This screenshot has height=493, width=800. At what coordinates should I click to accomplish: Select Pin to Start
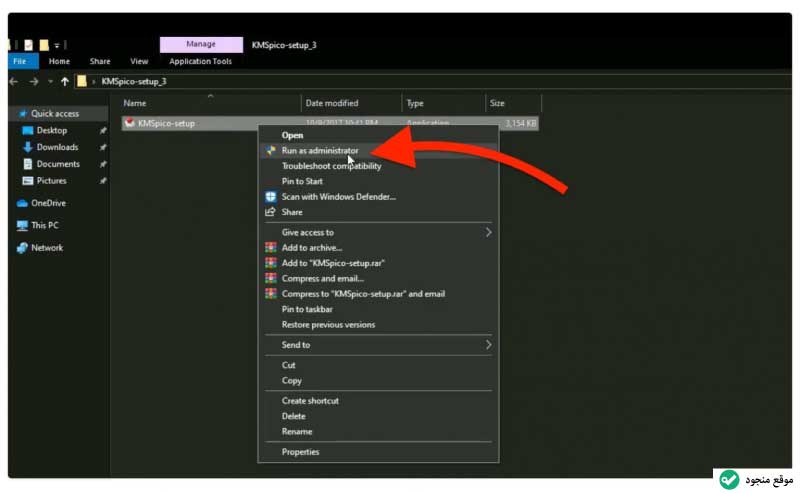tap(302, 181)
